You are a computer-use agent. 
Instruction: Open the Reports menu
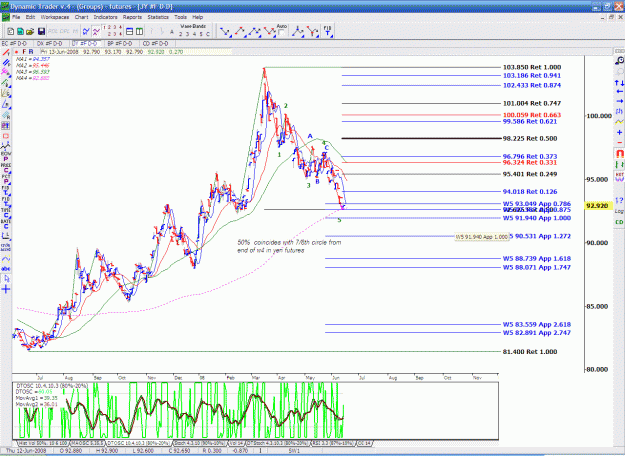click(132, 17)
